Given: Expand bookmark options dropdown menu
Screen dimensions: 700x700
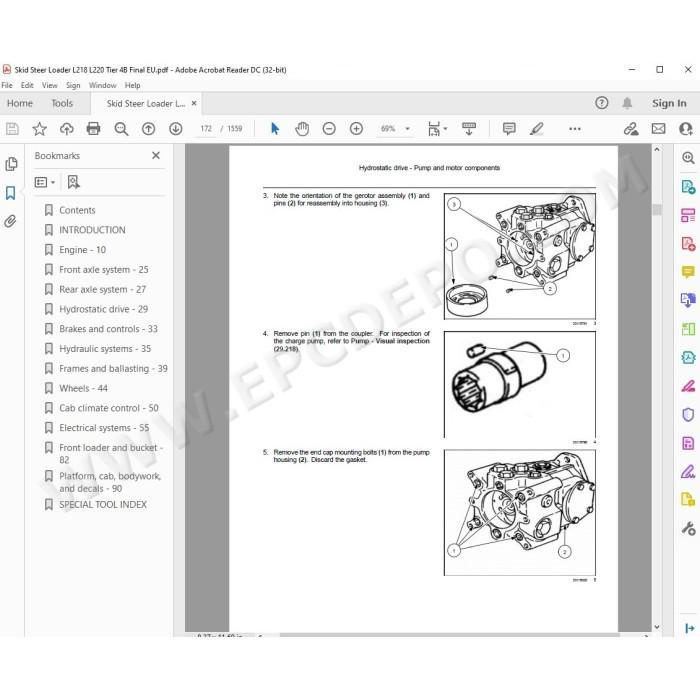Looking at the screenshot, I should (45, 182).
